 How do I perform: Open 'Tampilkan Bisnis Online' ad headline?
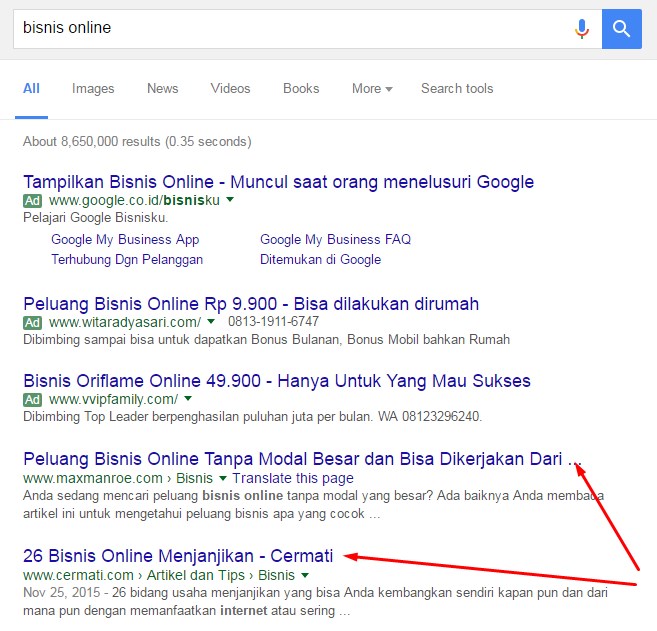click(279, 182)
